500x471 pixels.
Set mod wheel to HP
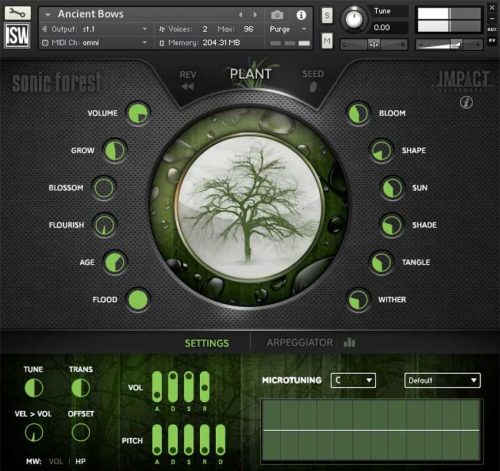(80, 461)
